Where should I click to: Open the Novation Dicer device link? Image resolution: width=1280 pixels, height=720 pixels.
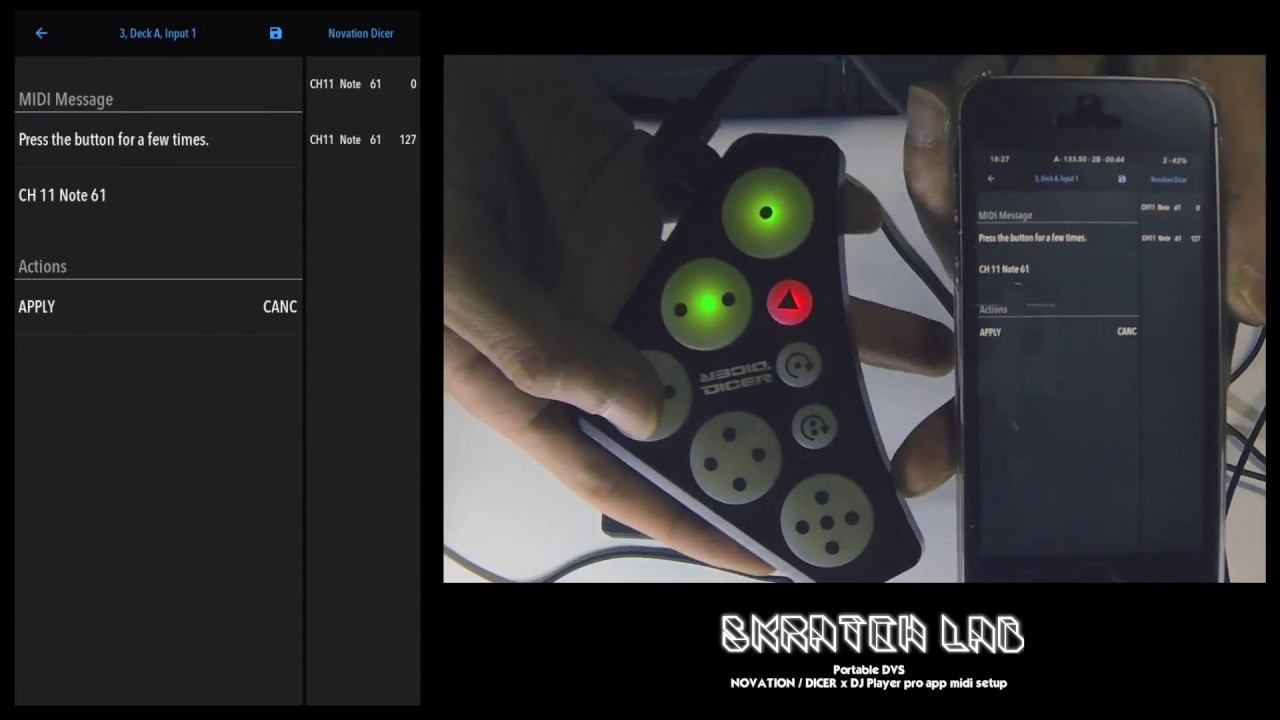(x=360, y=33)
